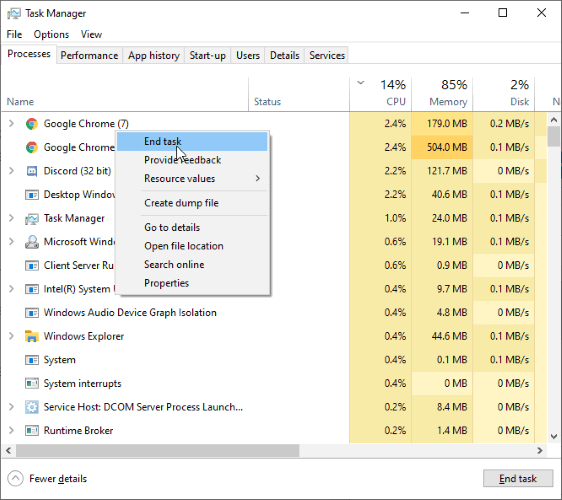Click the horizontal scrollbar thumb

click(157, 451)
